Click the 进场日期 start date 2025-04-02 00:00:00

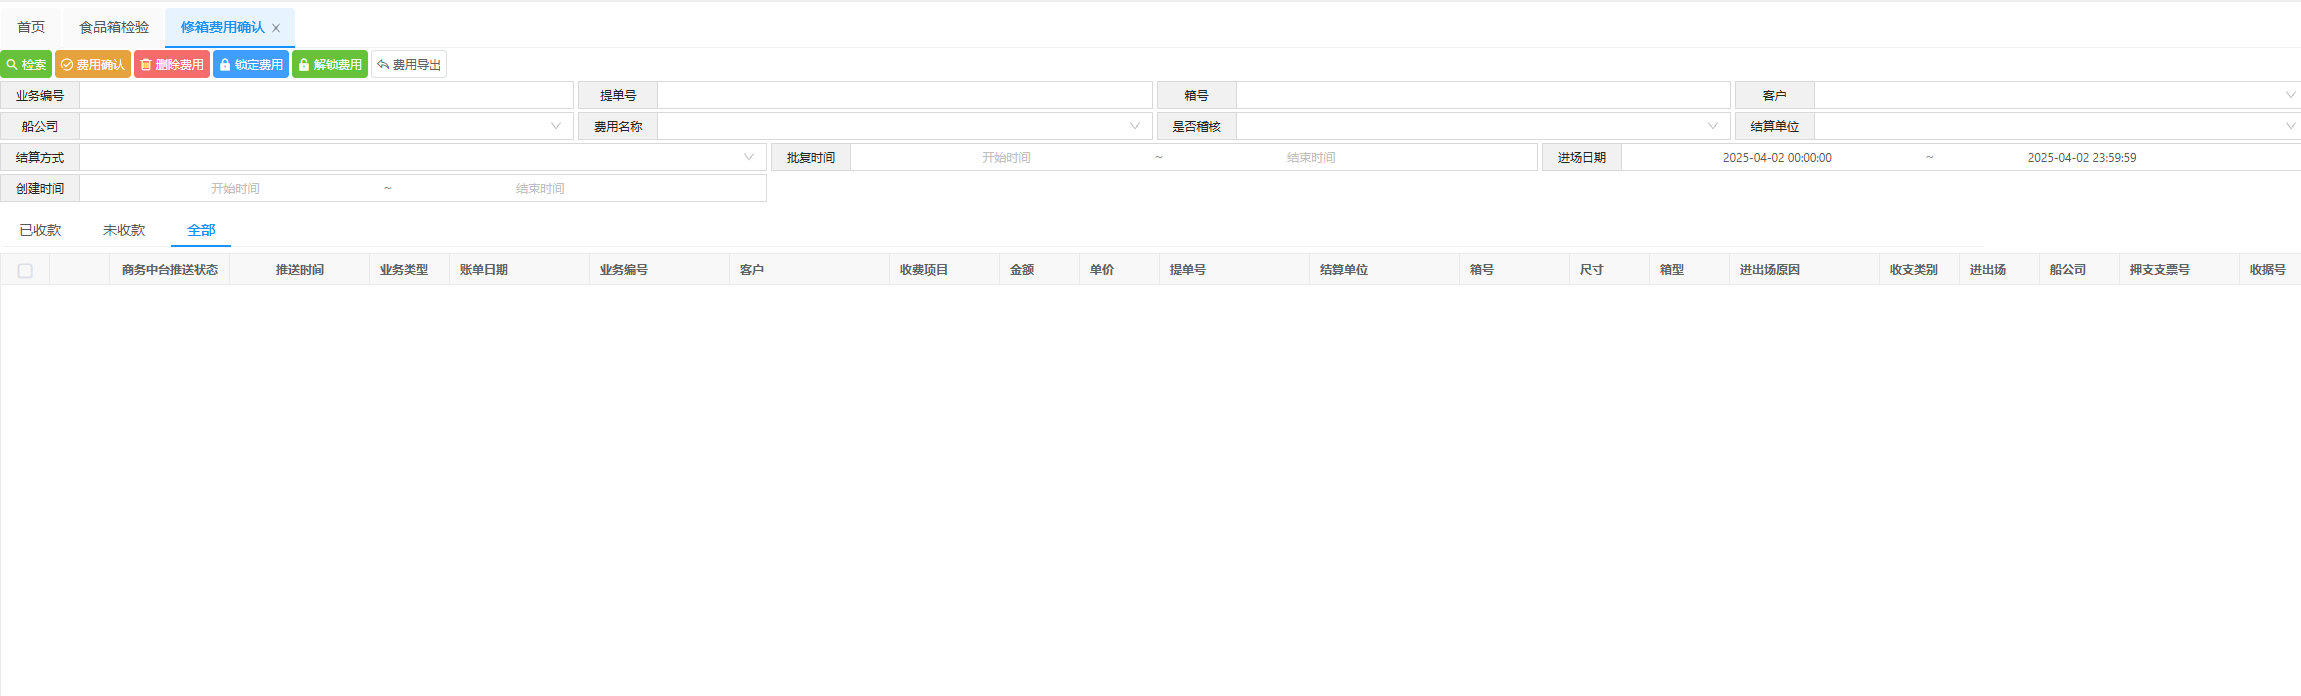[1776, 158]
